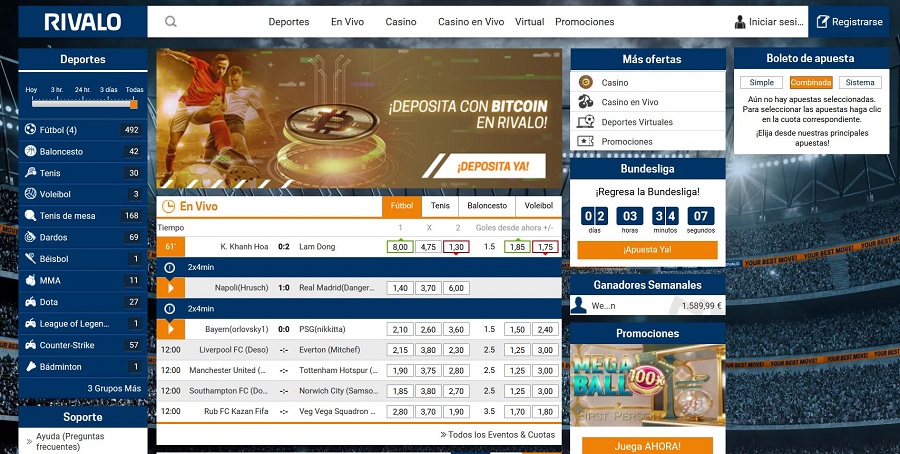Click the ¡Apuesta Ya! Bundesliga button

tap(647, 250)
